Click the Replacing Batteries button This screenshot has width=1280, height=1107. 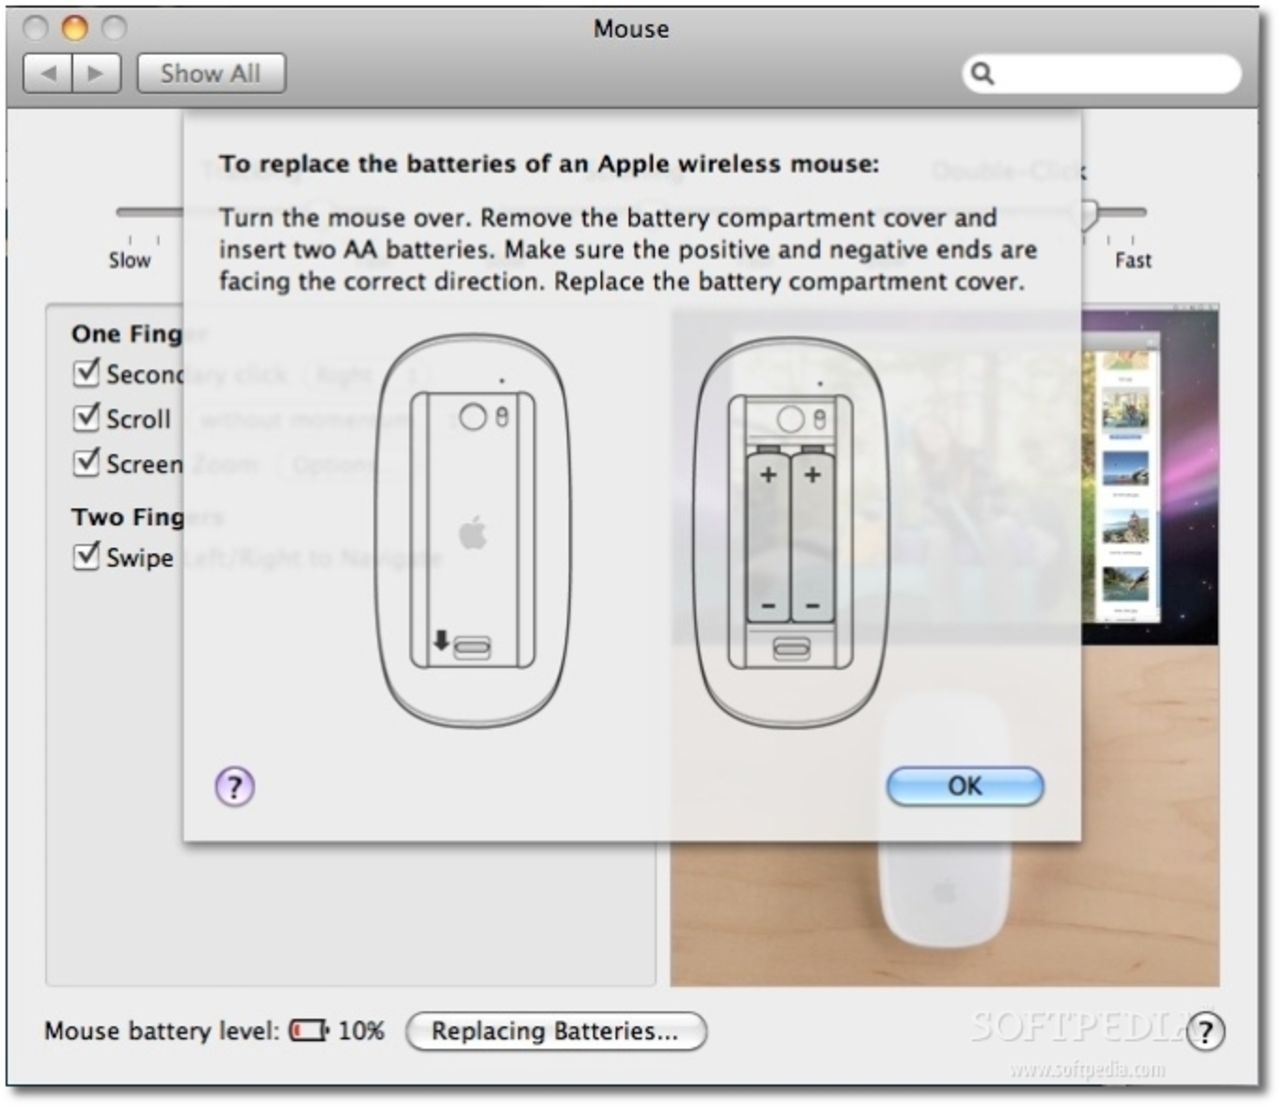[x=555, y=1031]
